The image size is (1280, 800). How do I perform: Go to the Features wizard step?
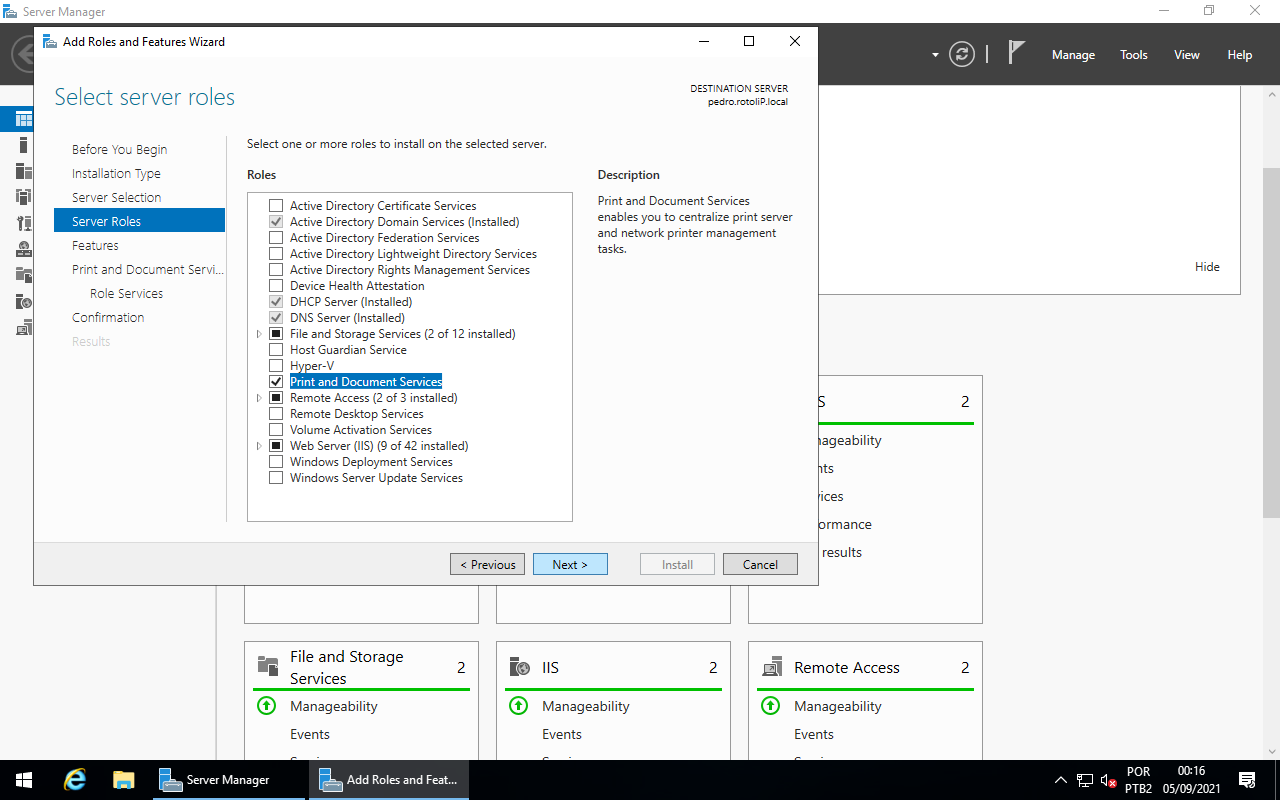pyautogui.click(x=95, y=245)
